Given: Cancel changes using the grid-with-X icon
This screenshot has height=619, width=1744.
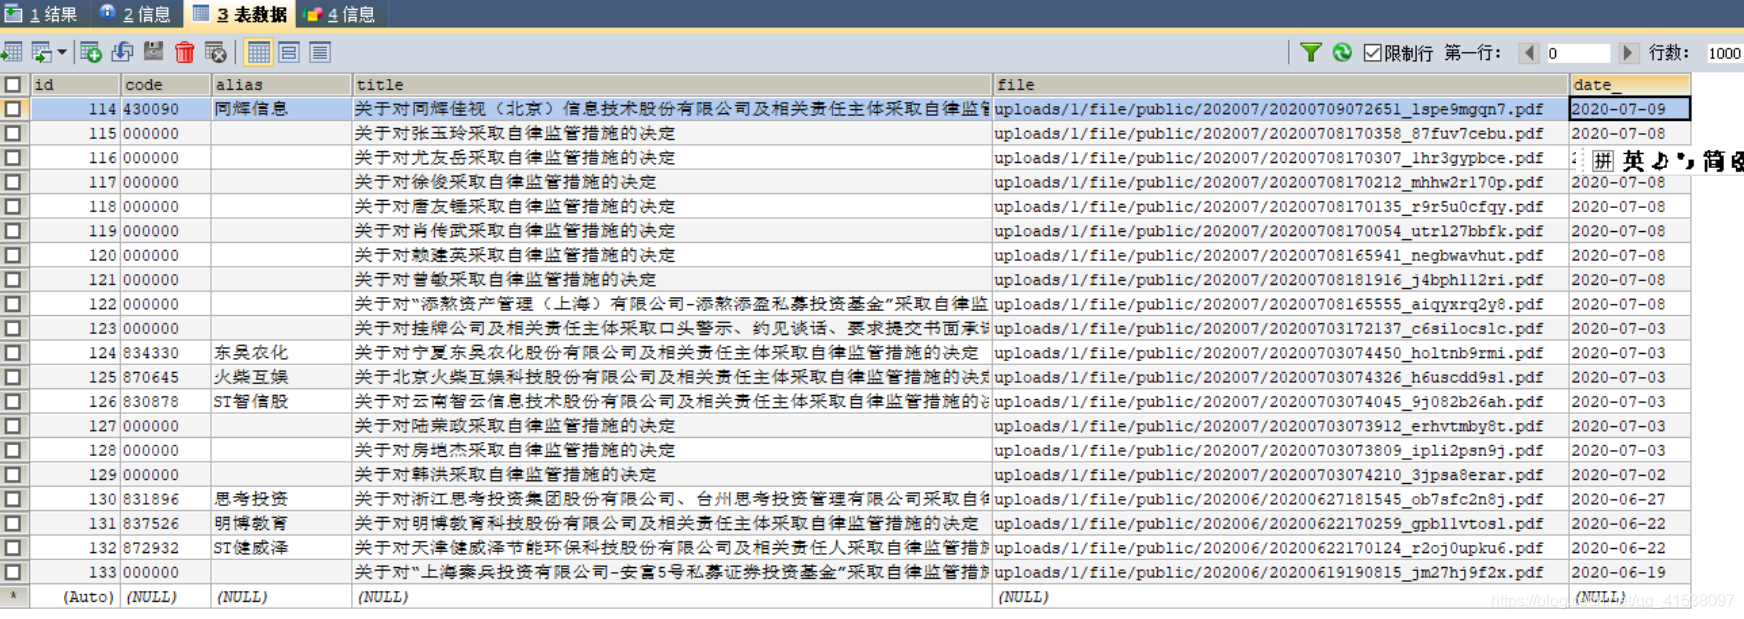Looking at the screenshot, I should [216, 52].
